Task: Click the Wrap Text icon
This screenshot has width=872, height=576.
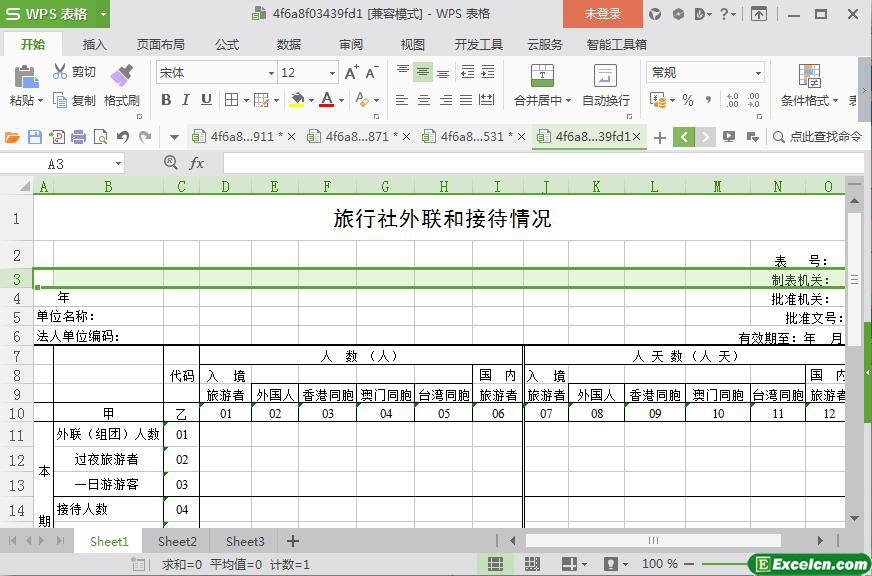Action: click(x=605, y=76)
